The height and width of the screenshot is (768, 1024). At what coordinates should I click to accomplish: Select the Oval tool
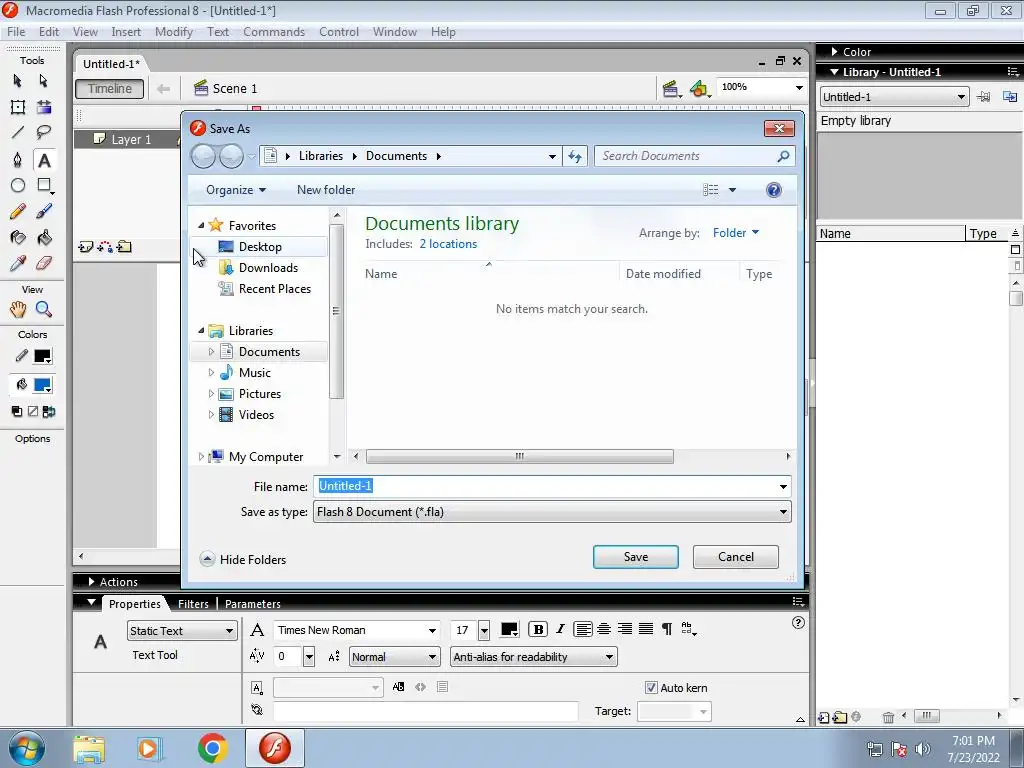click(18, 185)
